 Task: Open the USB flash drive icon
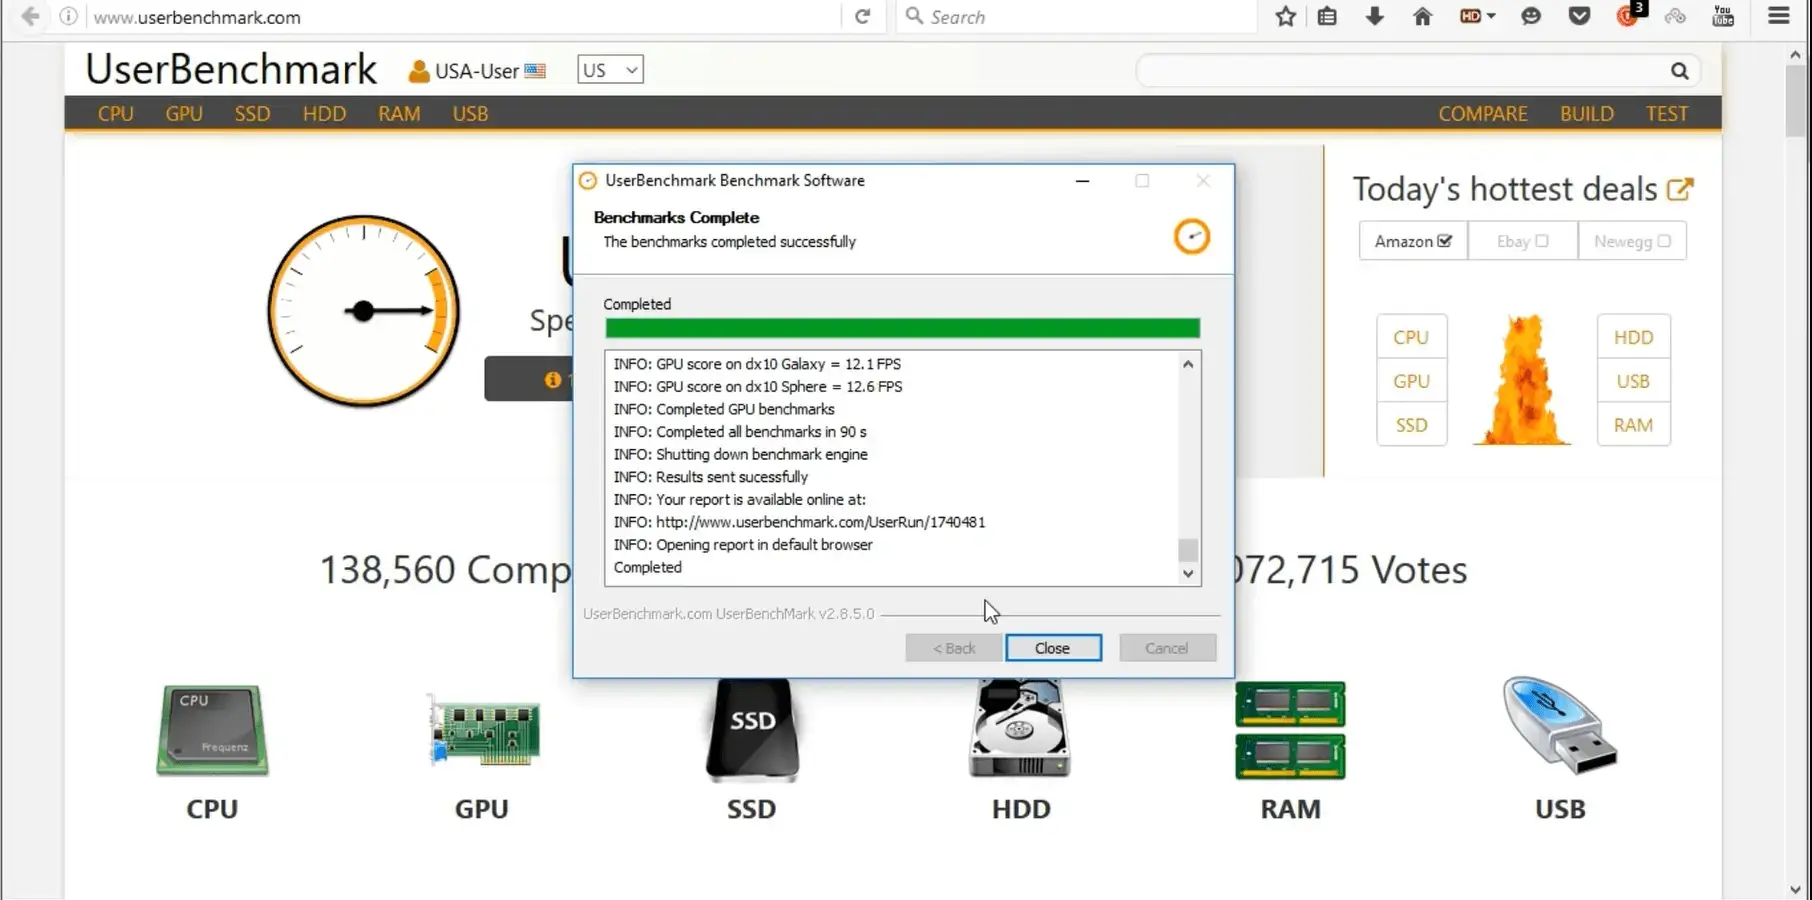[x=1560, y=726]
